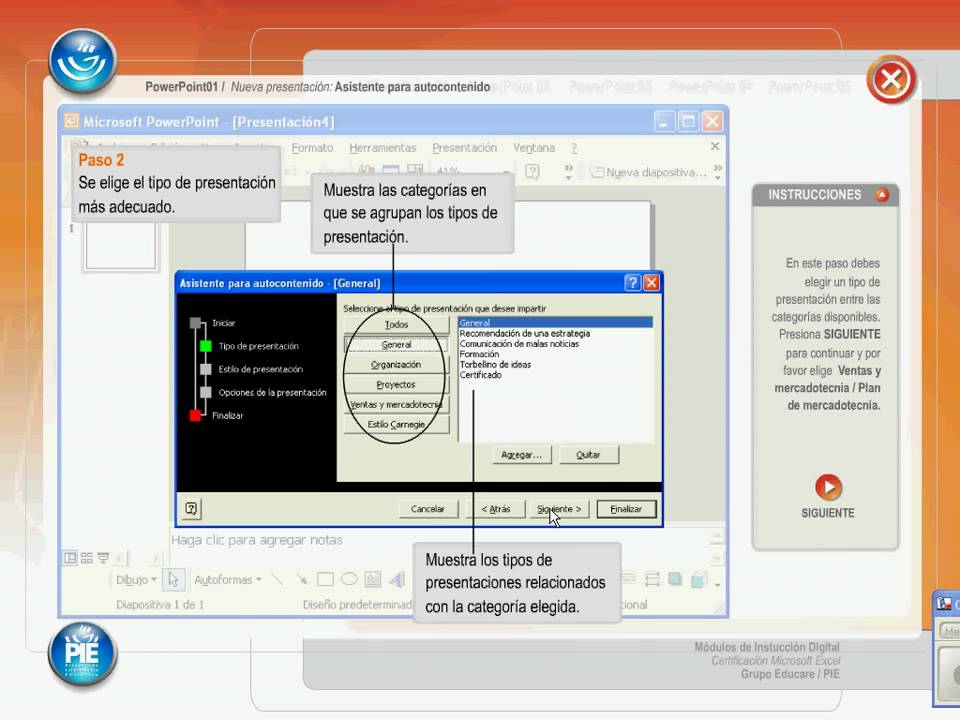Jump to Opciones de la presentación step
960x720 pixels.
pyautogui.click(x=263, y=392)
